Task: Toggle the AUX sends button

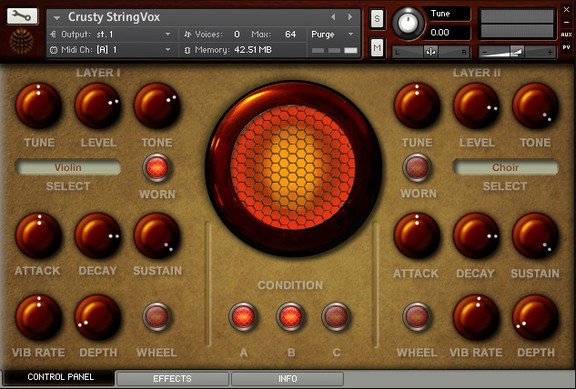Action: tap(566, 35)
